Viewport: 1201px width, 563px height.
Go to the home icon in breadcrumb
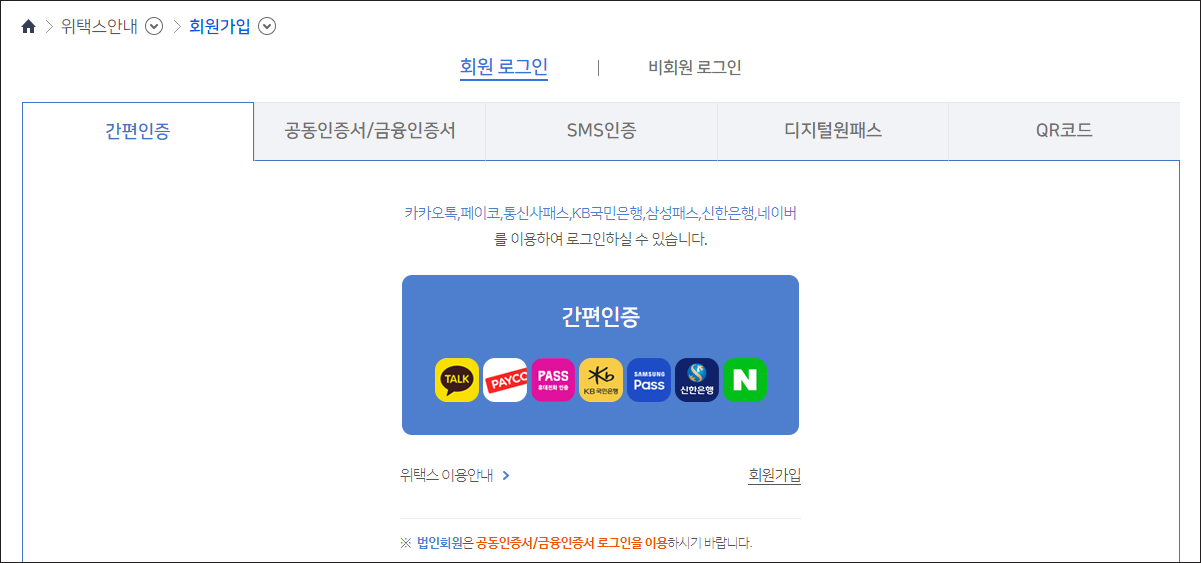28,27
